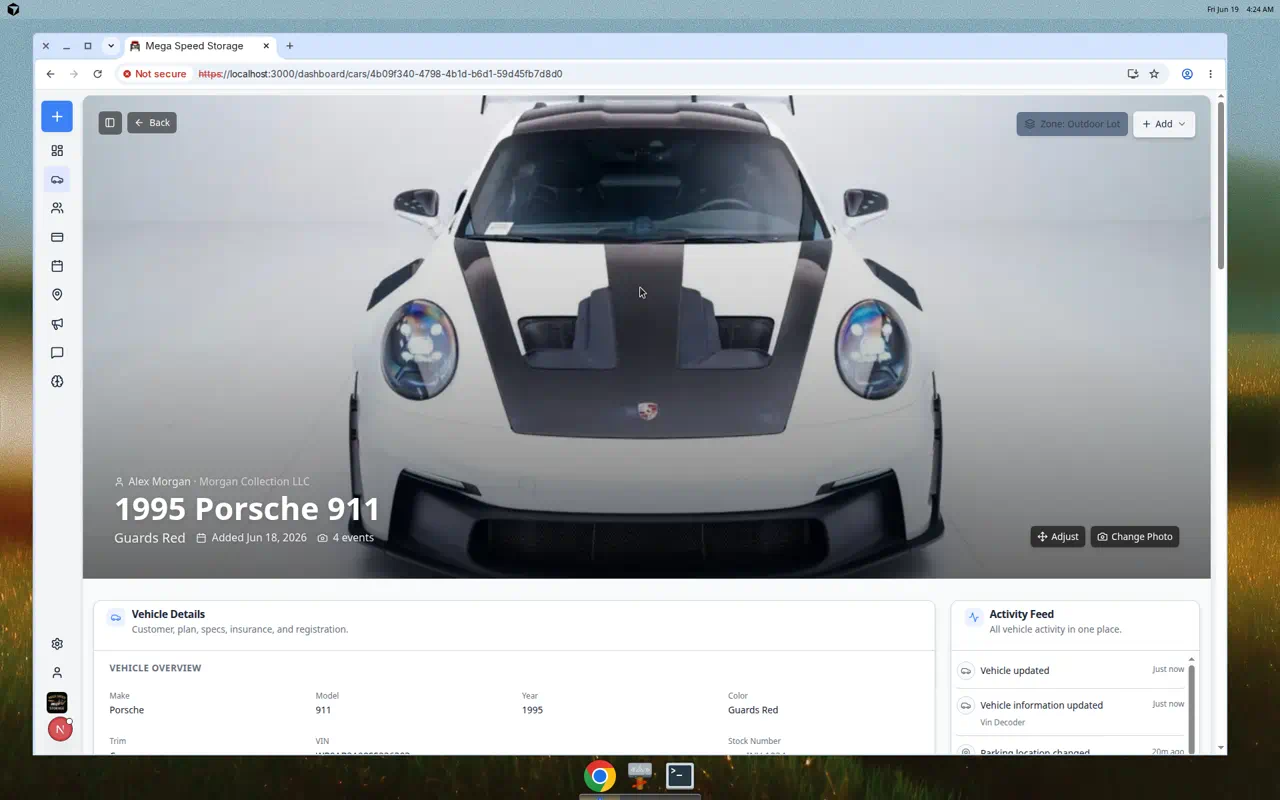This screenshot has height=800, width=1280.
Task: Open the middle taskbar installer icon
Action: [640, 775]
